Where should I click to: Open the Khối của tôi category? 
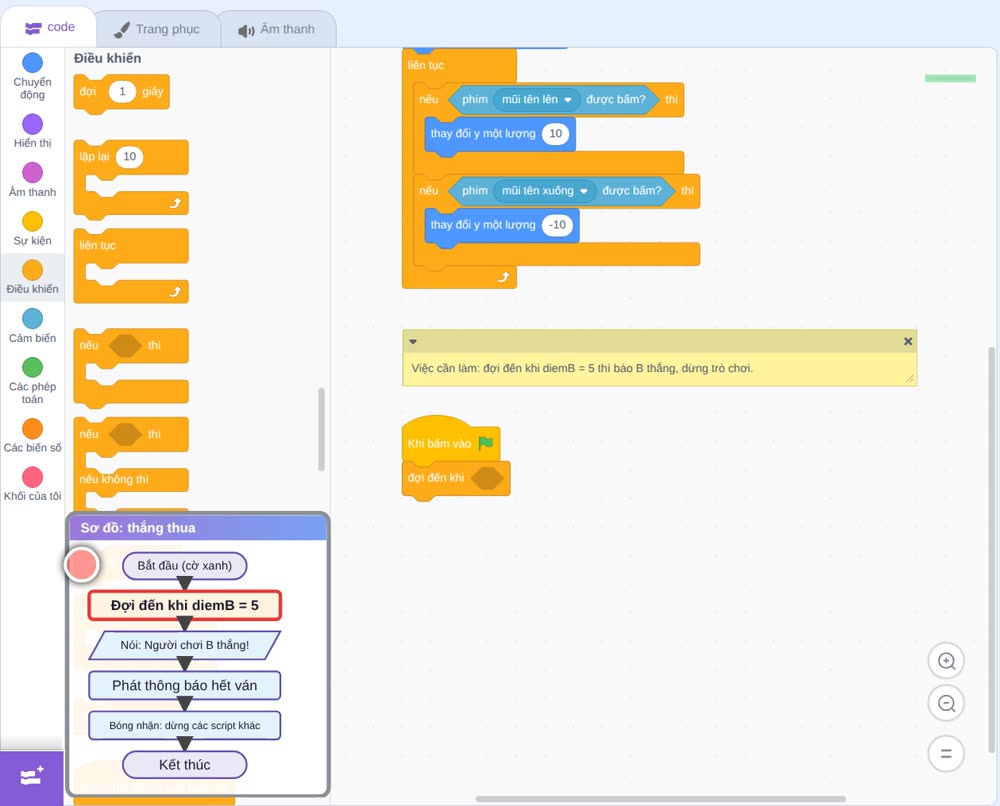(x=32, y=484)
